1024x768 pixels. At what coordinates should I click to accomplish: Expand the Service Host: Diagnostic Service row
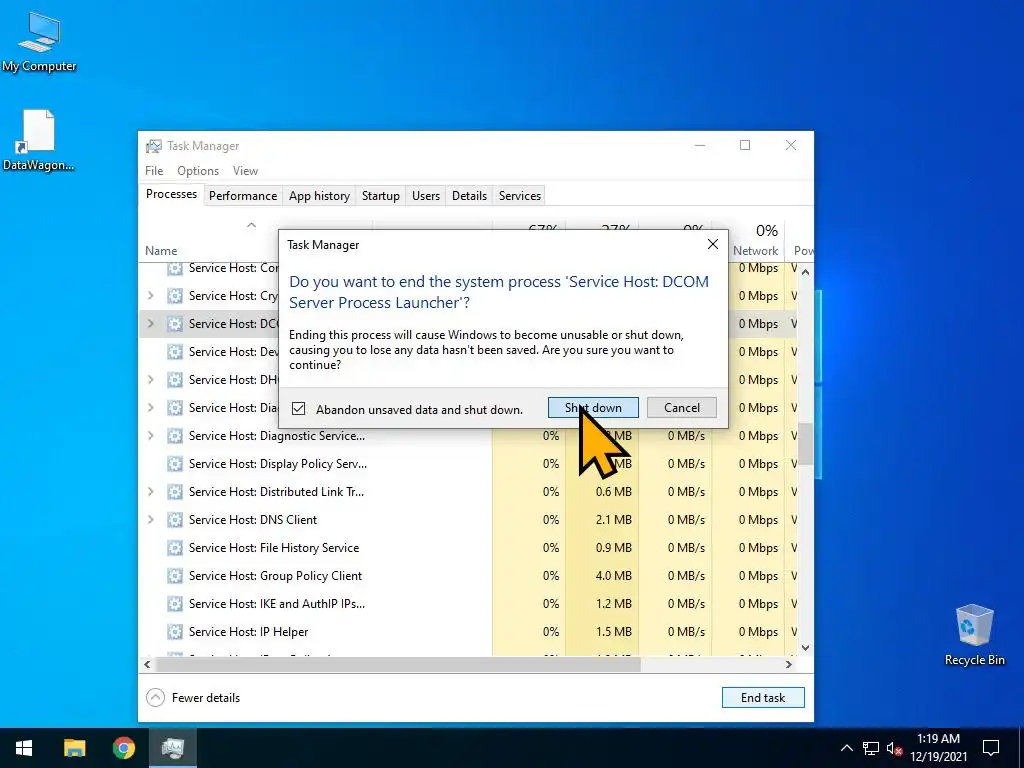151,436
